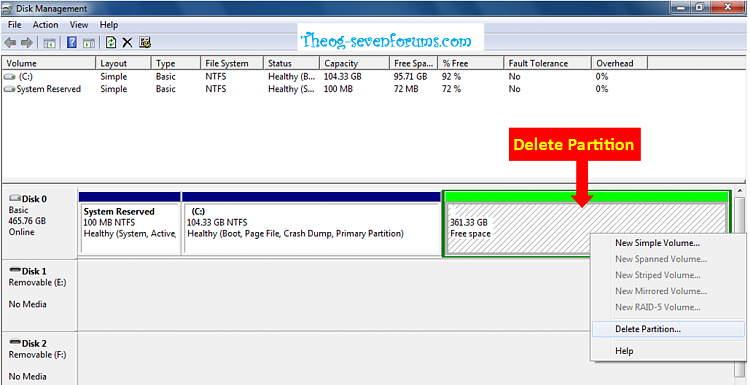750x385 pixels.
Task: Sort by the Status column header
Action: coord(291,63)
